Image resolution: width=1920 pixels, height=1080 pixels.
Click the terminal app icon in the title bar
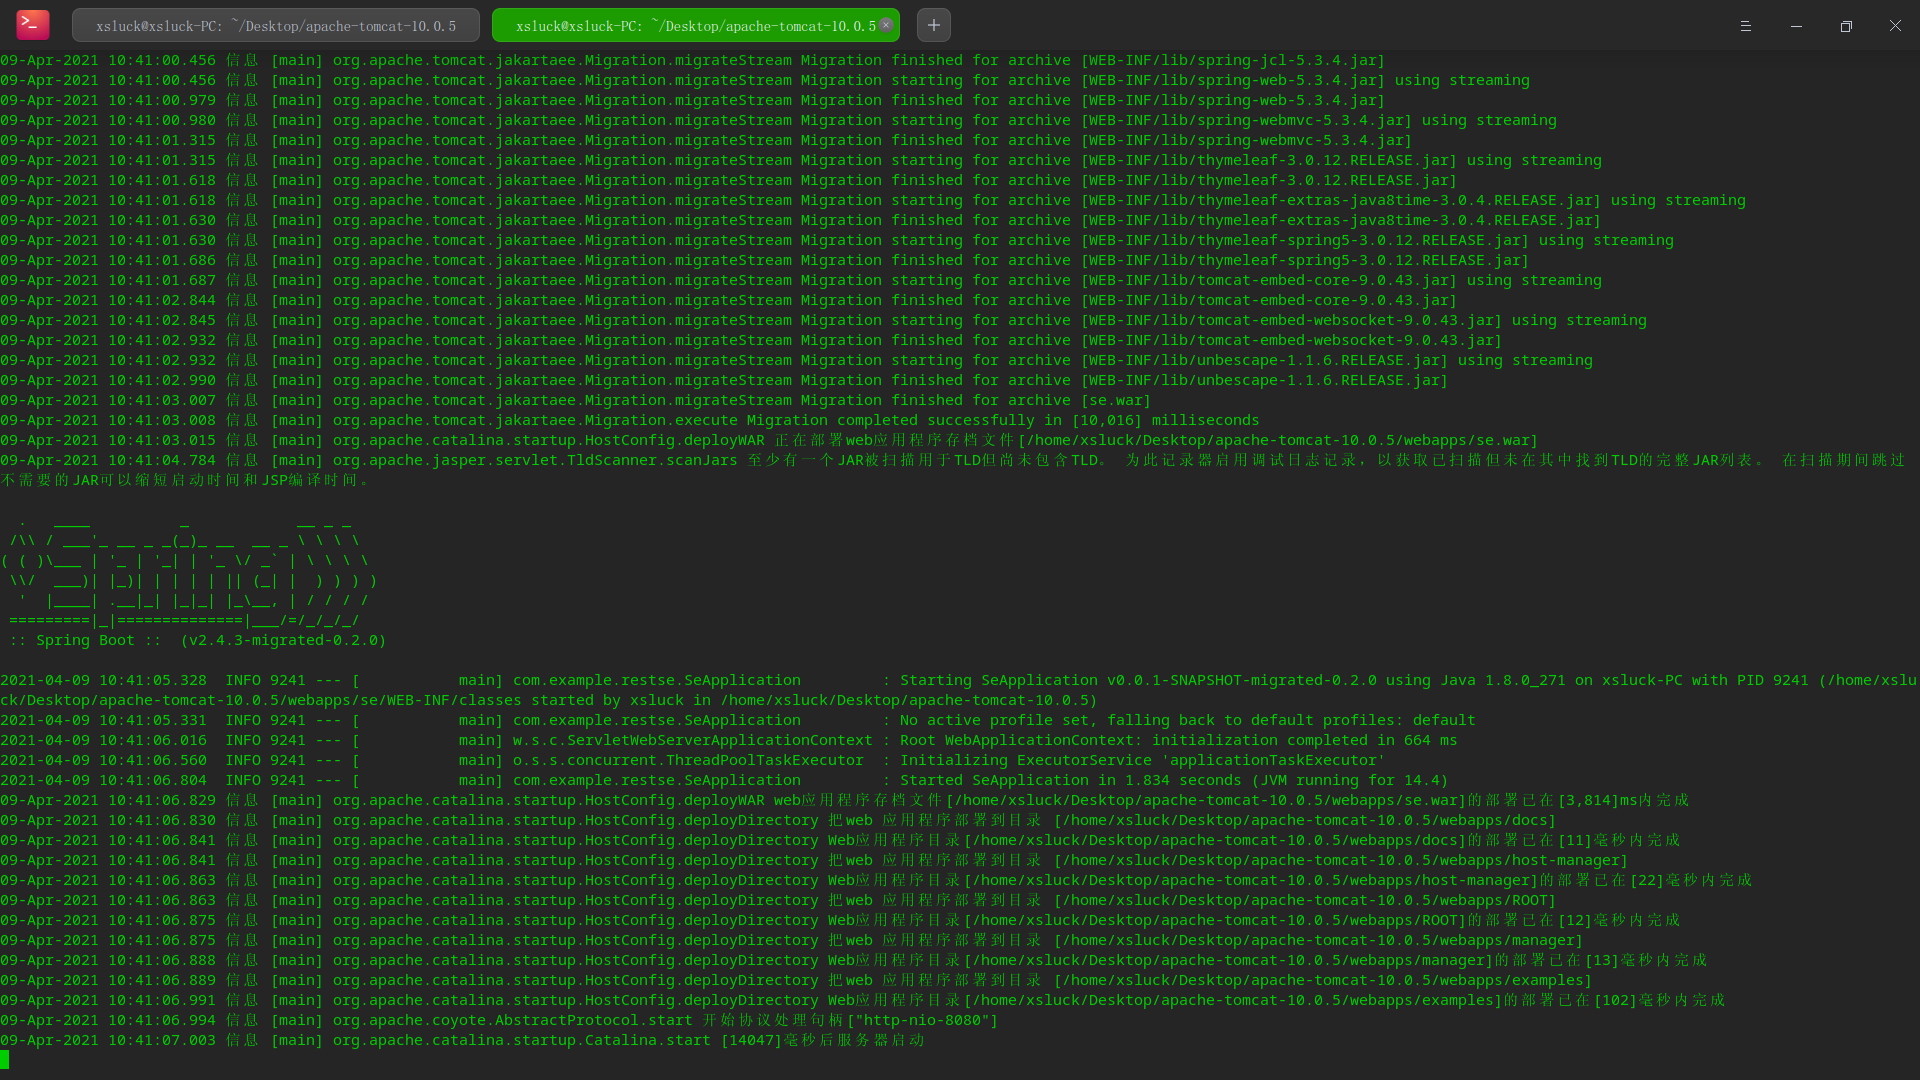[33, 25]
